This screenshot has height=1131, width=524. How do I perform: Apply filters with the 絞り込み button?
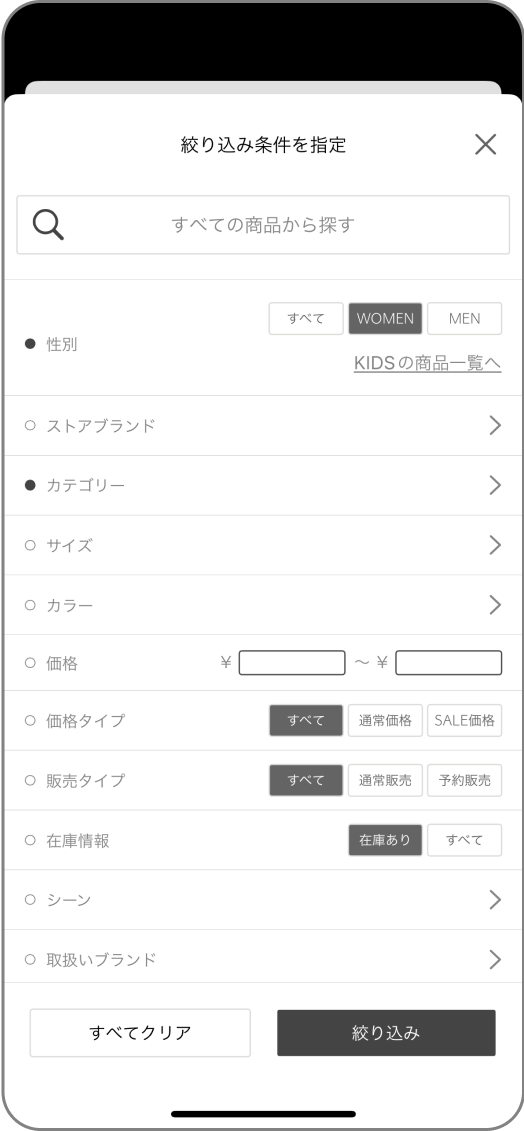(386, 1033)
